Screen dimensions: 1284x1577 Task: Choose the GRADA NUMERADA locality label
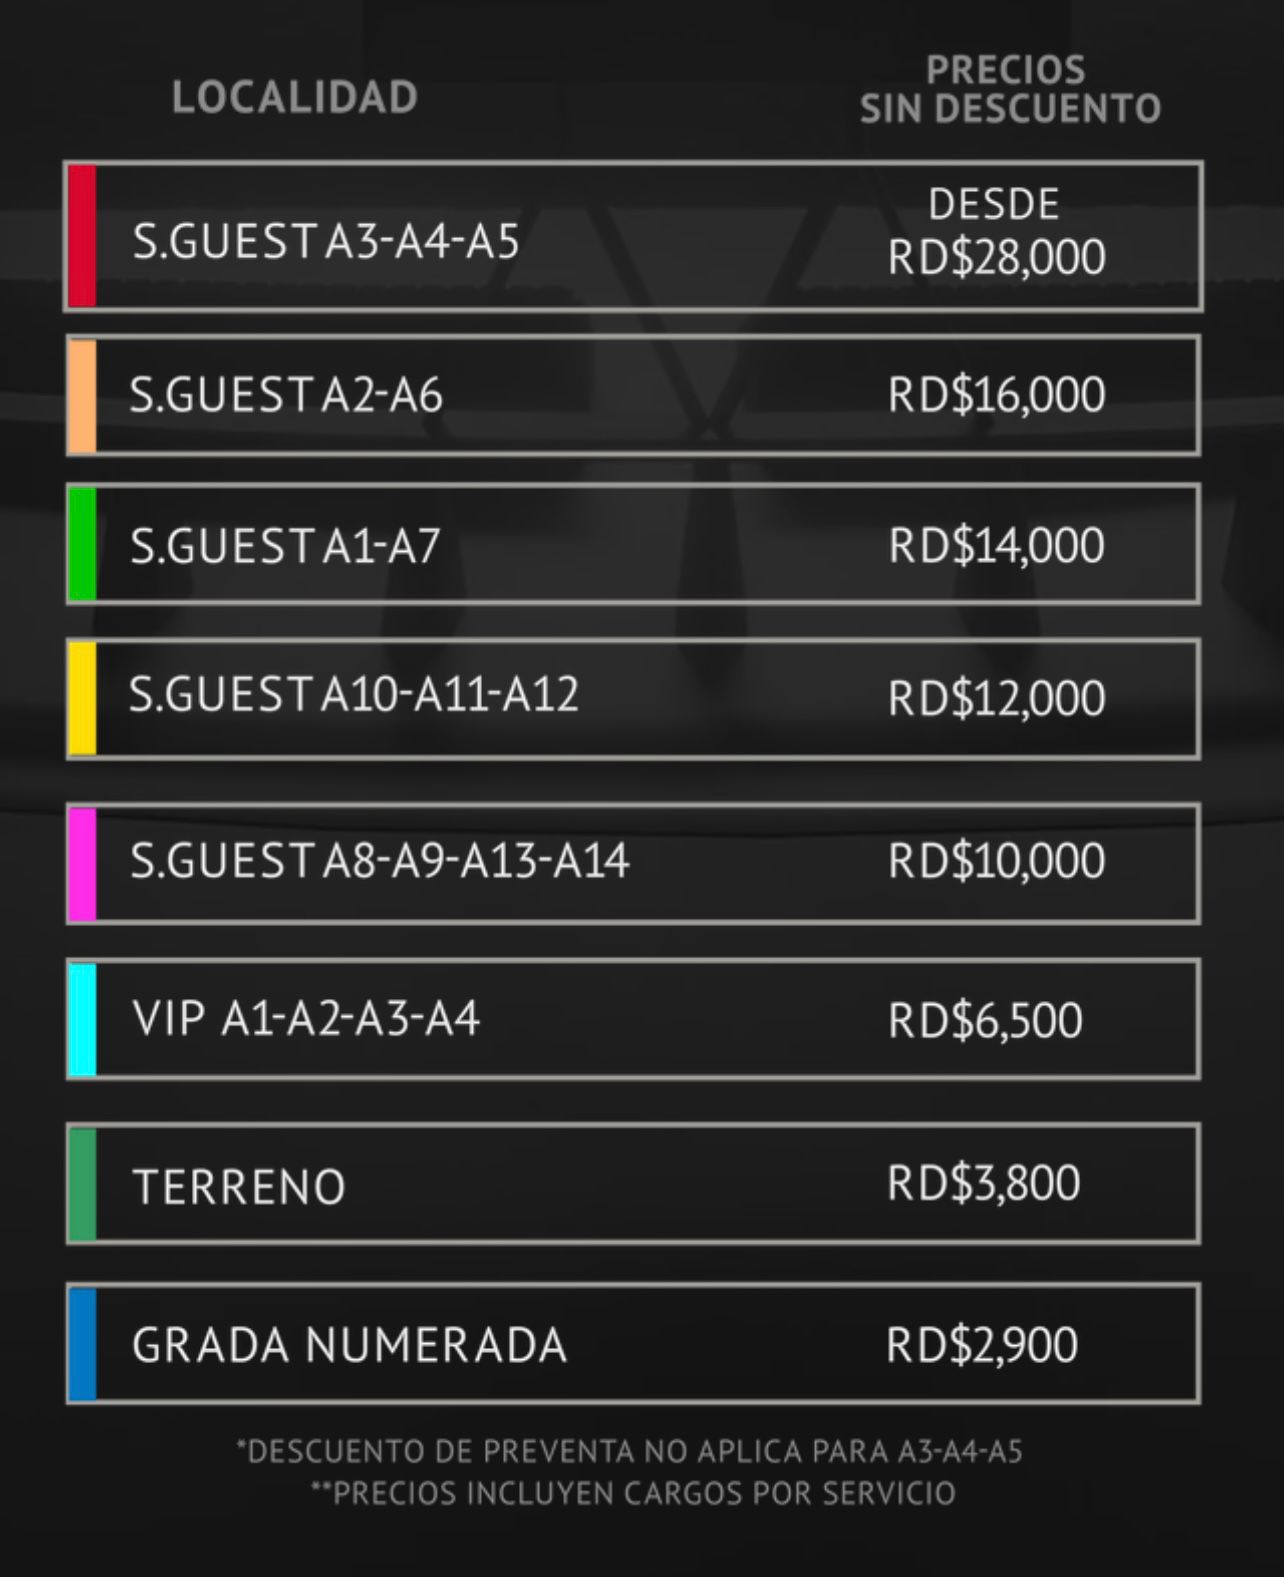pyautogui.click(x=350, y=1345)
